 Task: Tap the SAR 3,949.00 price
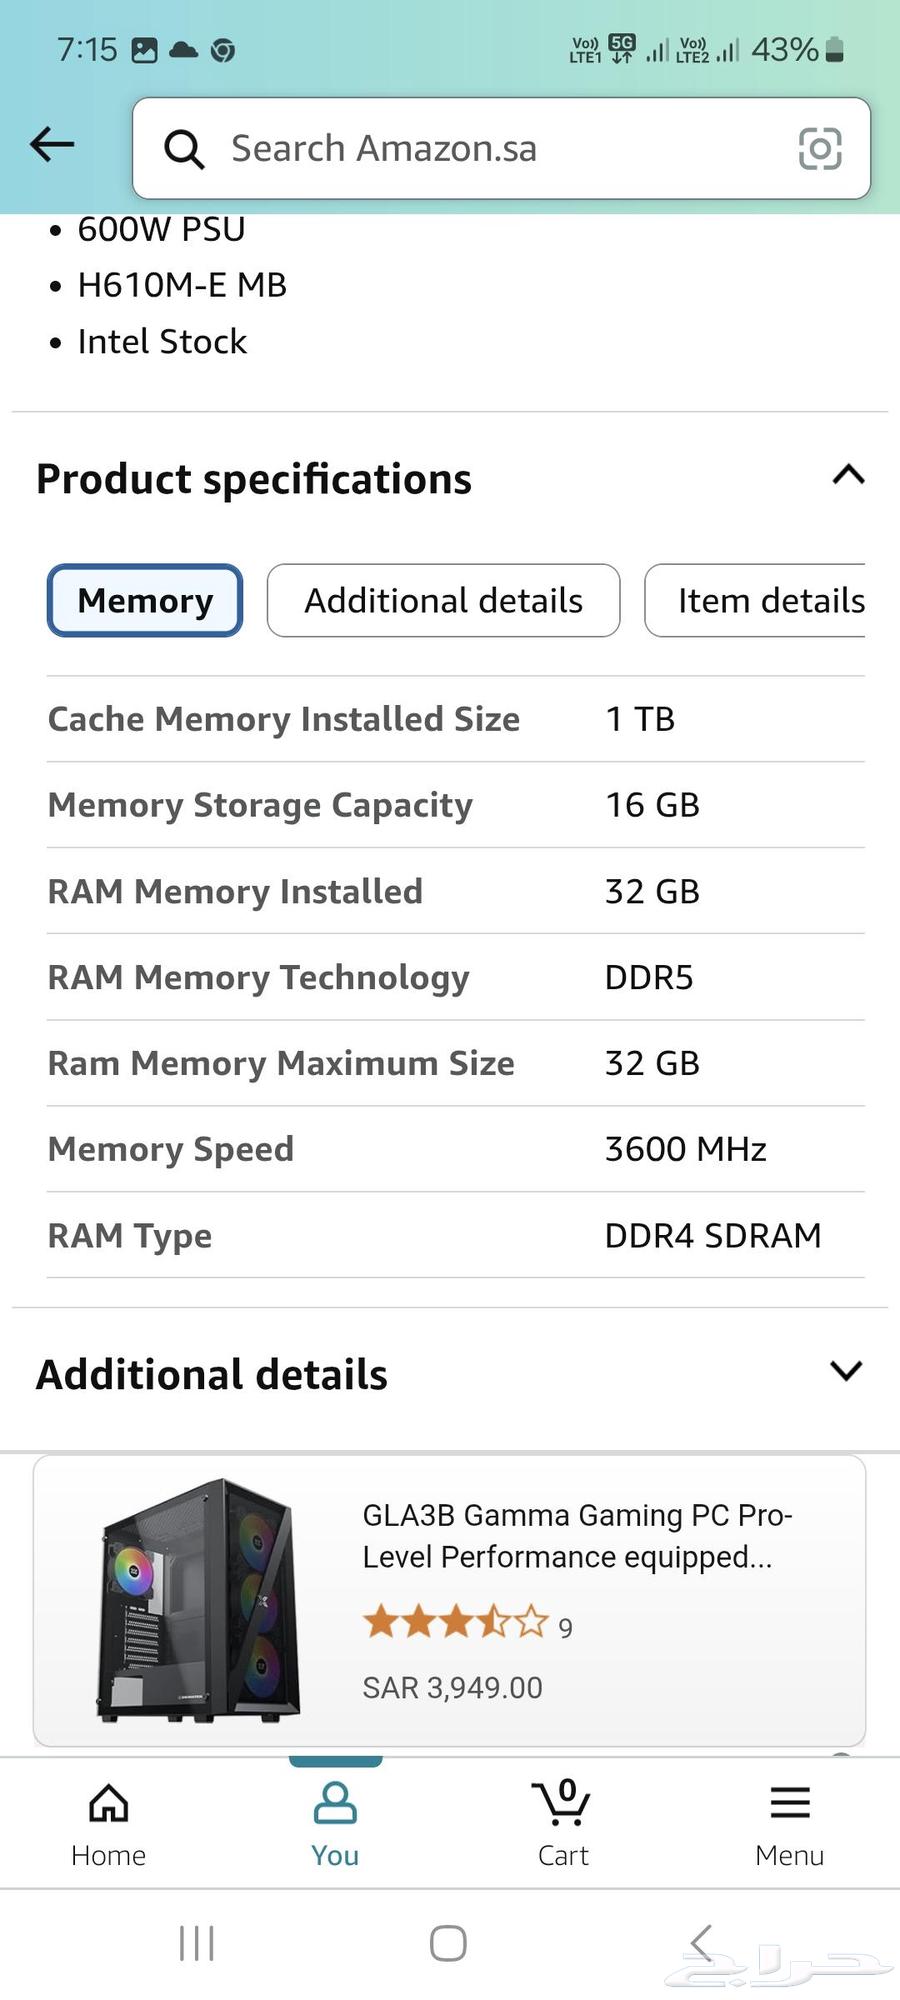[452, 1688]
